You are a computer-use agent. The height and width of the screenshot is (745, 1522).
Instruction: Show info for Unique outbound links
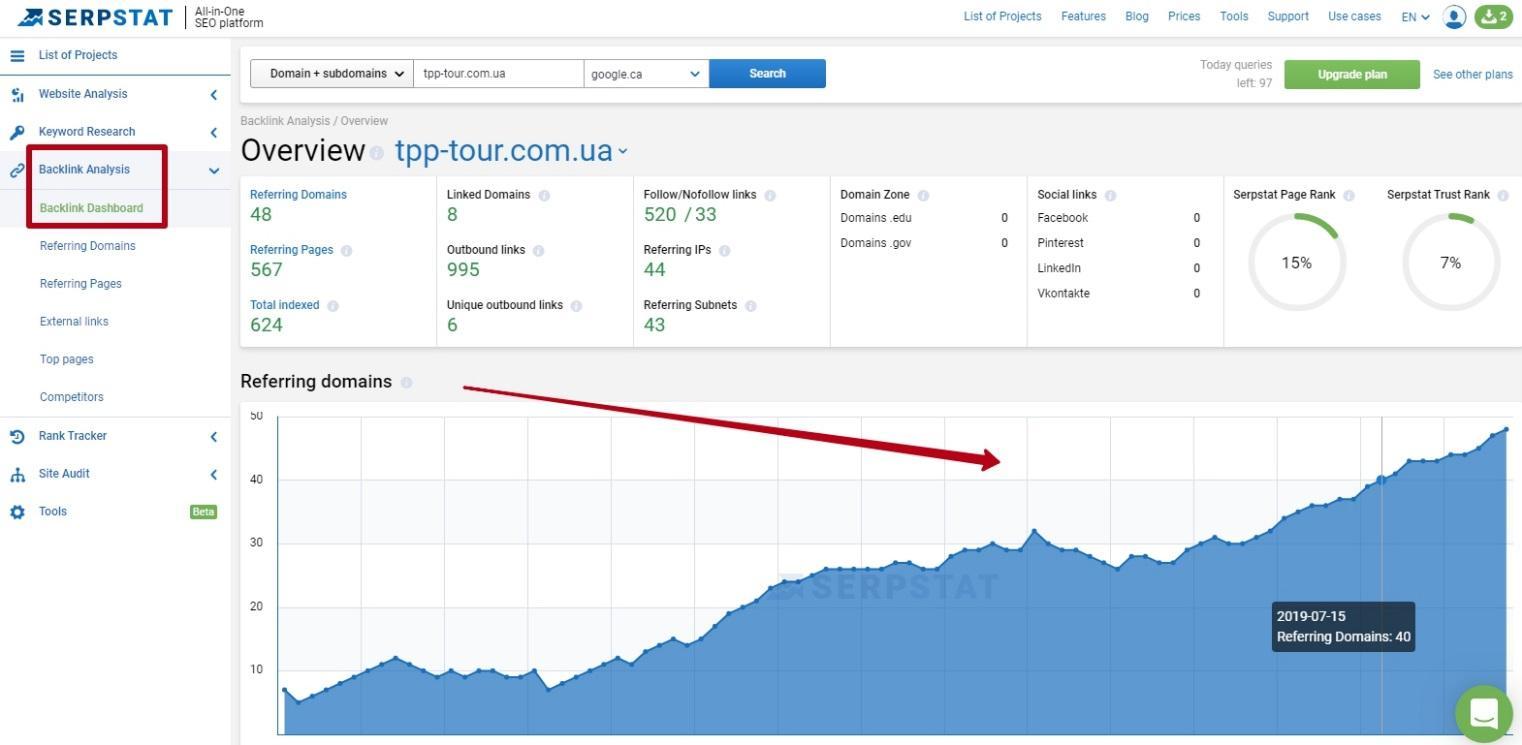pos(576,306)
